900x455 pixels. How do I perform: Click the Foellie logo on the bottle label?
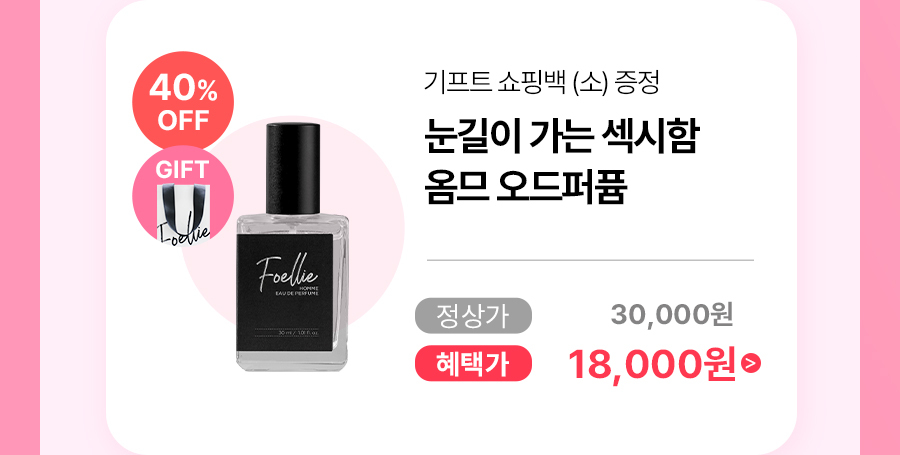[287, 271]
